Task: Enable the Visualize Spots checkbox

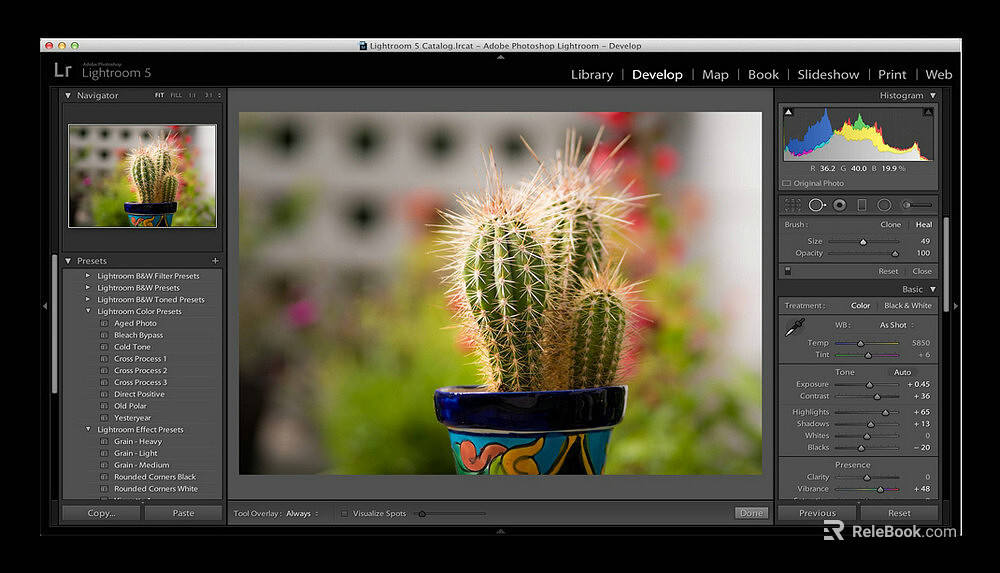Action: click(345, 514)
